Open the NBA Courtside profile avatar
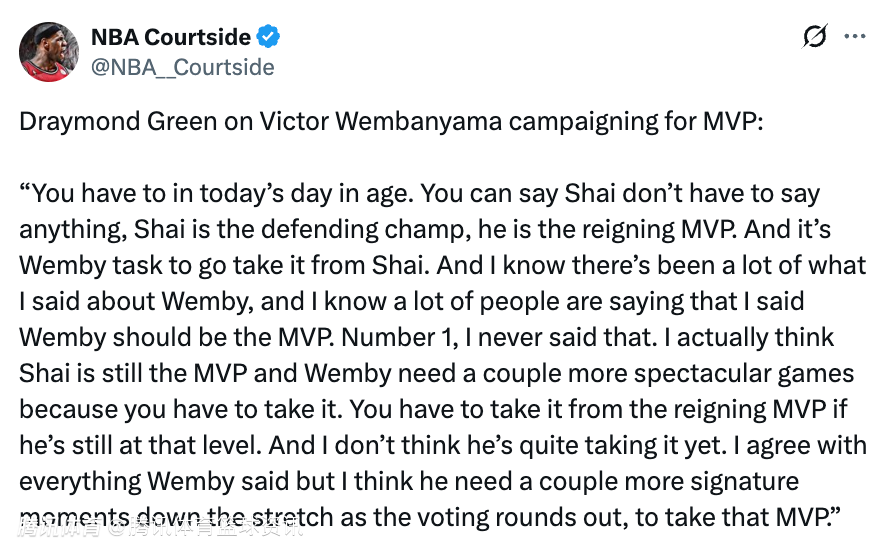878x552 pixels. (49, 52)
